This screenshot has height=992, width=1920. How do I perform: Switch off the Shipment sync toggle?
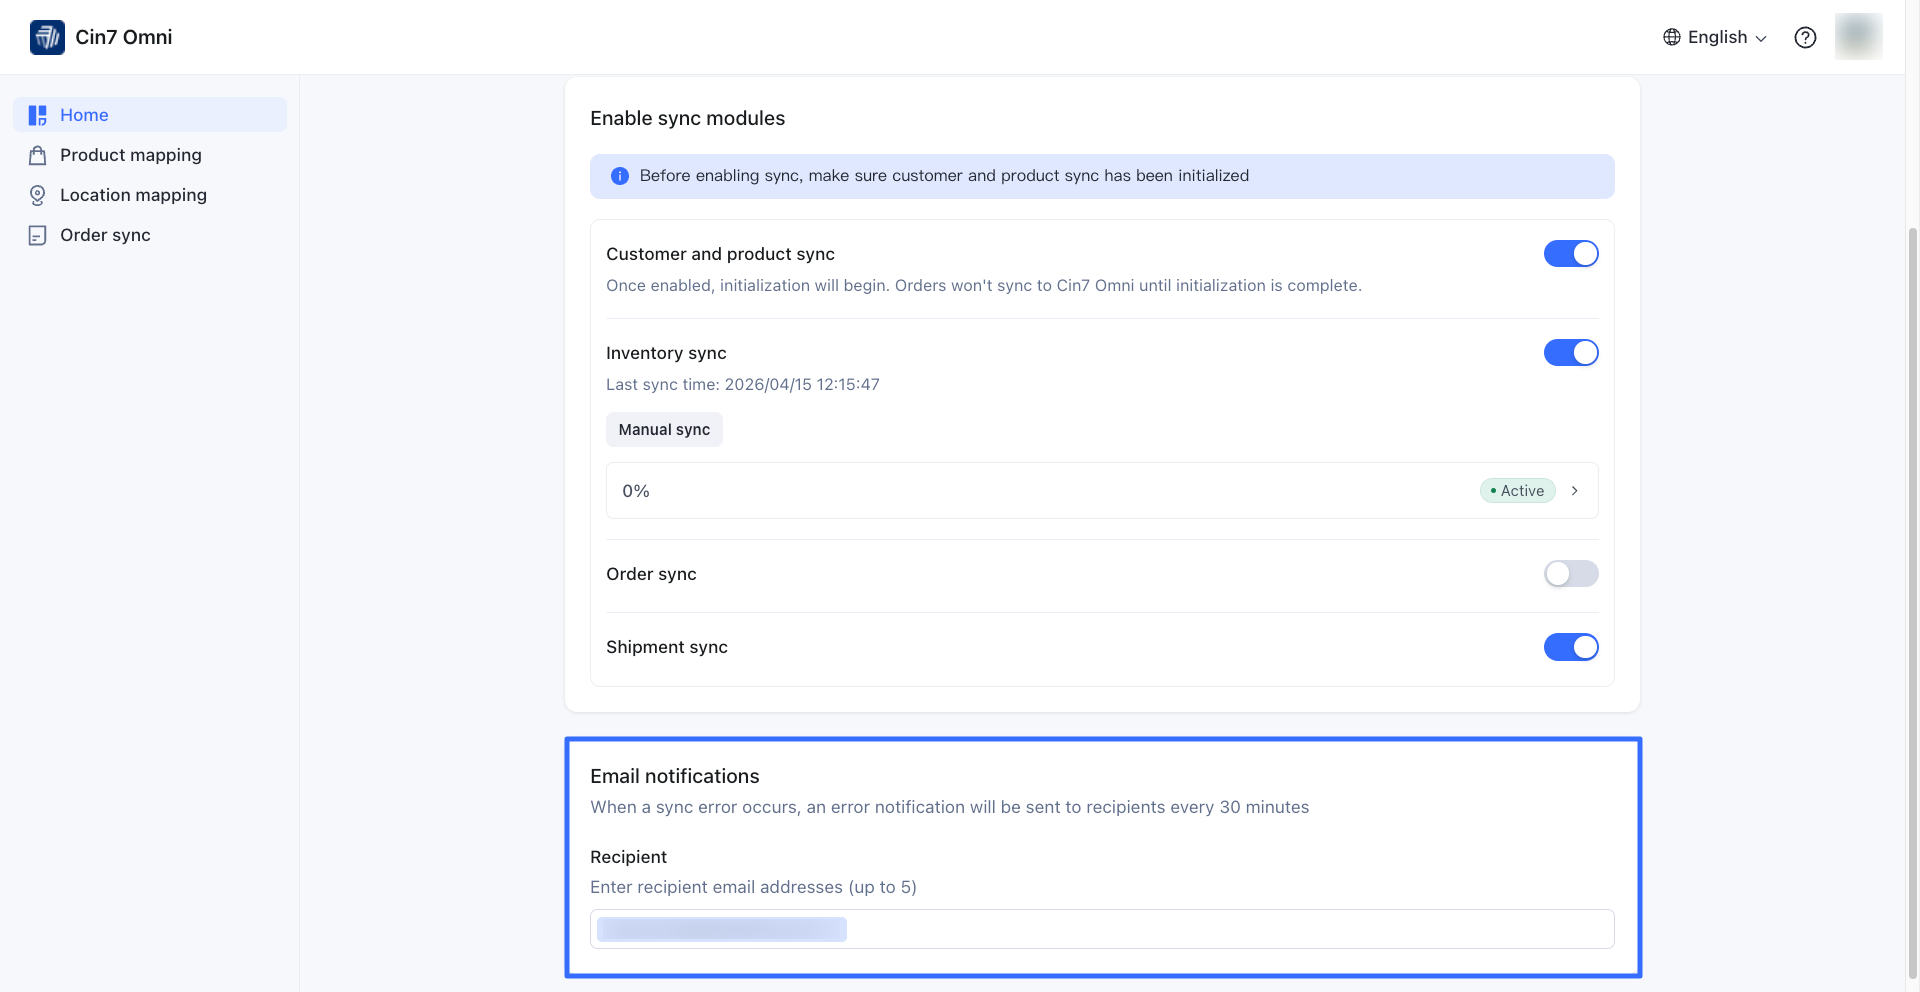click(1571, 647)
